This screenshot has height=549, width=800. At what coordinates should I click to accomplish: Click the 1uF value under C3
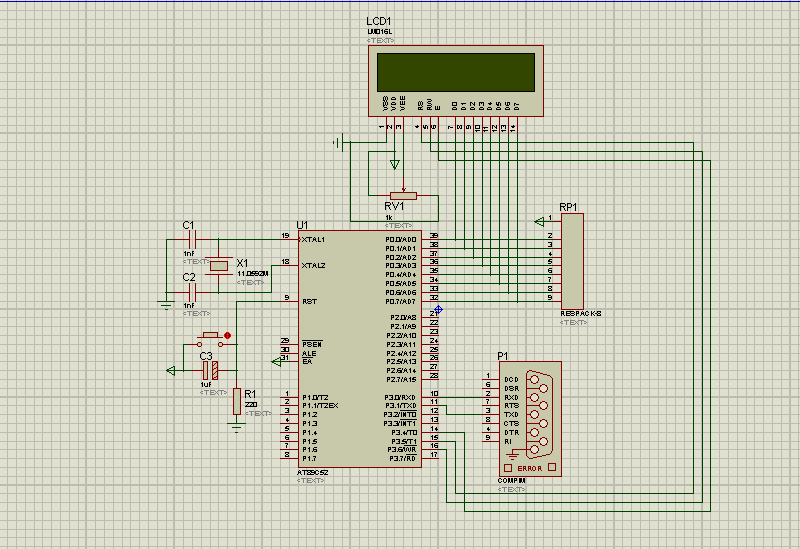[x=206, y=384]
